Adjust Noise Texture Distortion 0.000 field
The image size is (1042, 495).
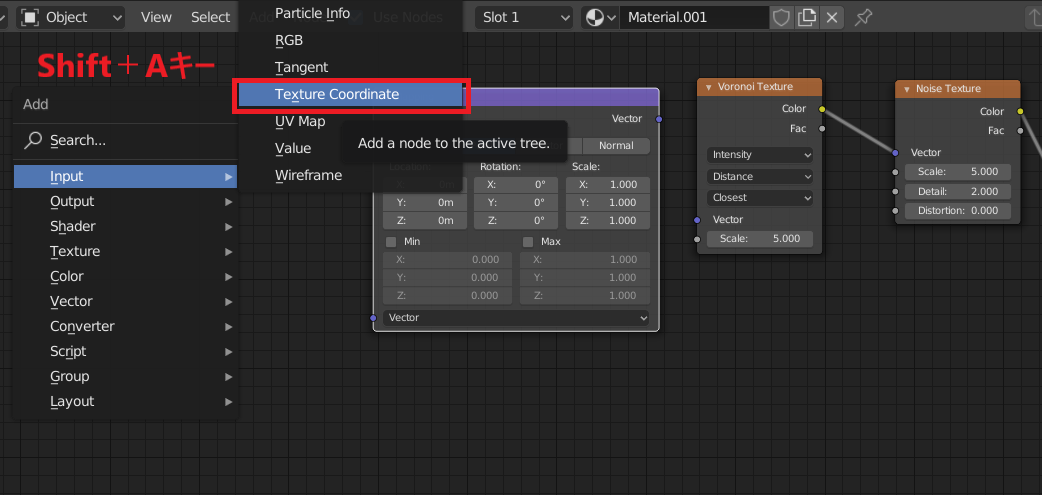[x=958, y=211]
